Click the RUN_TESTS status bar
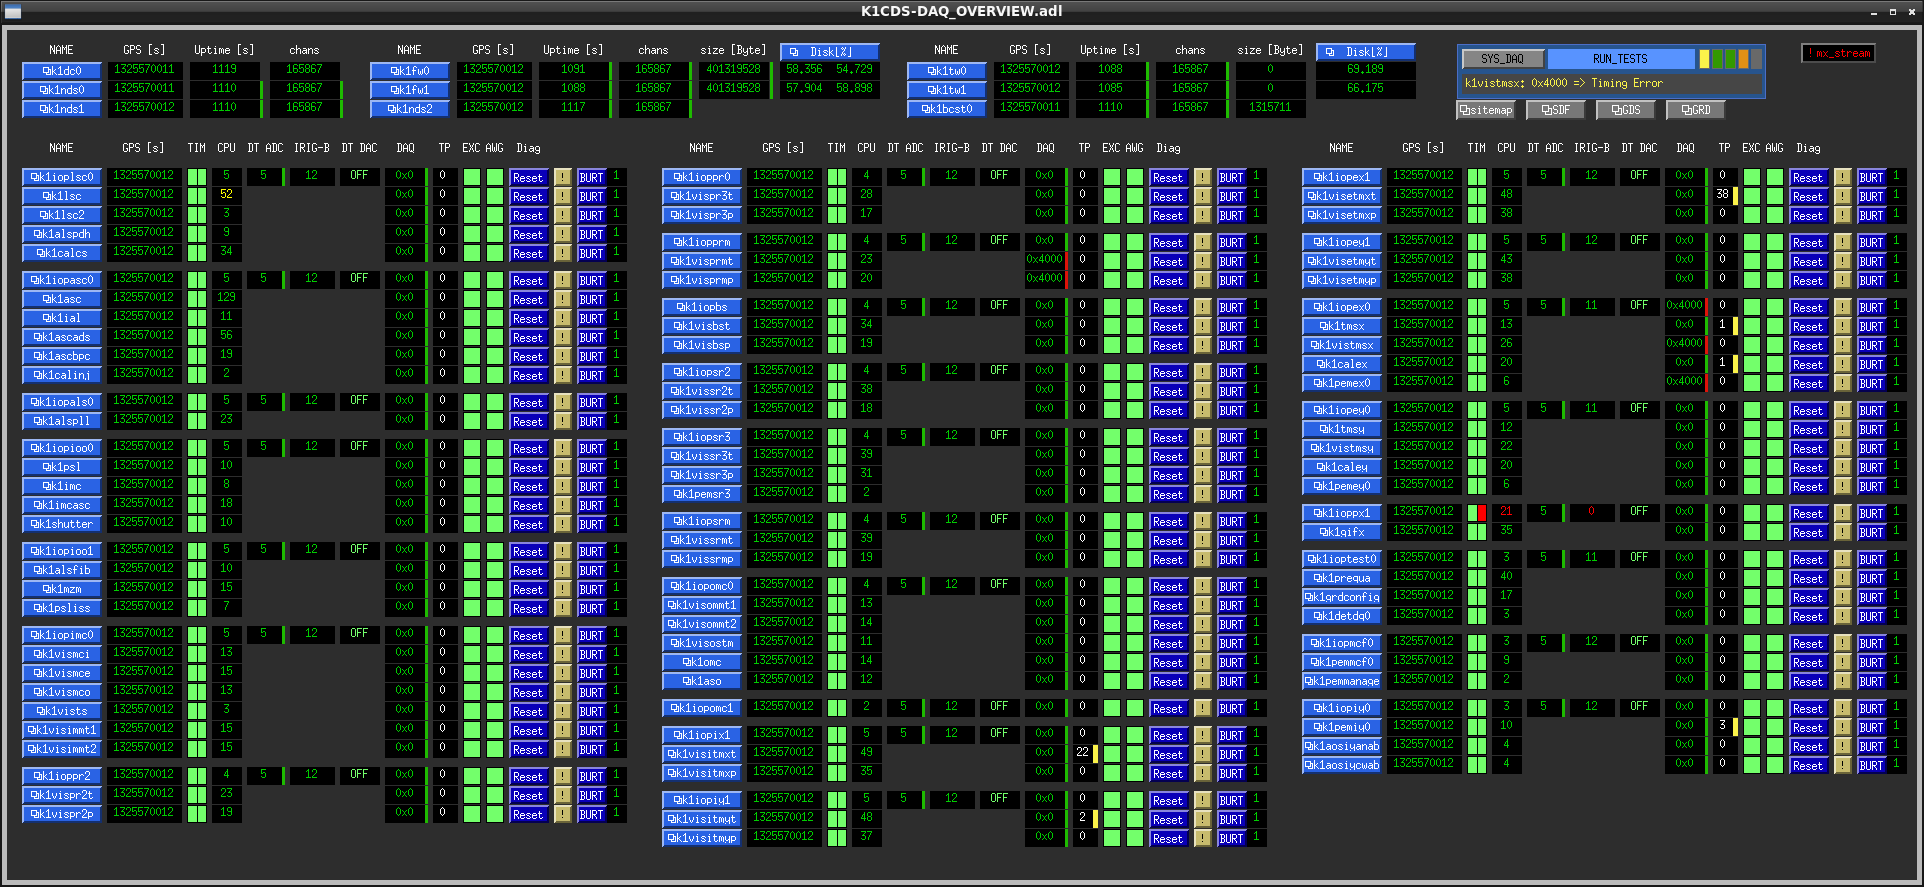The width and height of the screenshot is (1924, 887). 1620,59
